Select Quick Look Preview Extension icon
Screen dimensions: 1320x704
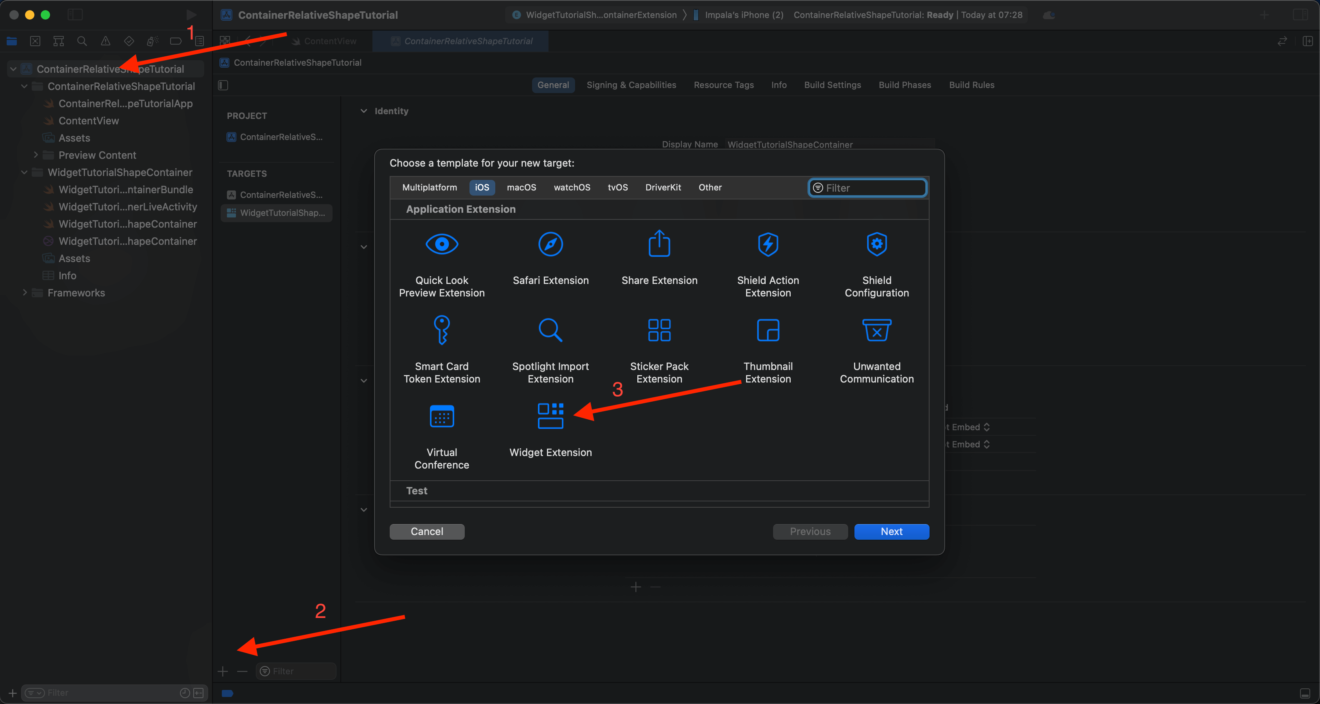point(441,245)
